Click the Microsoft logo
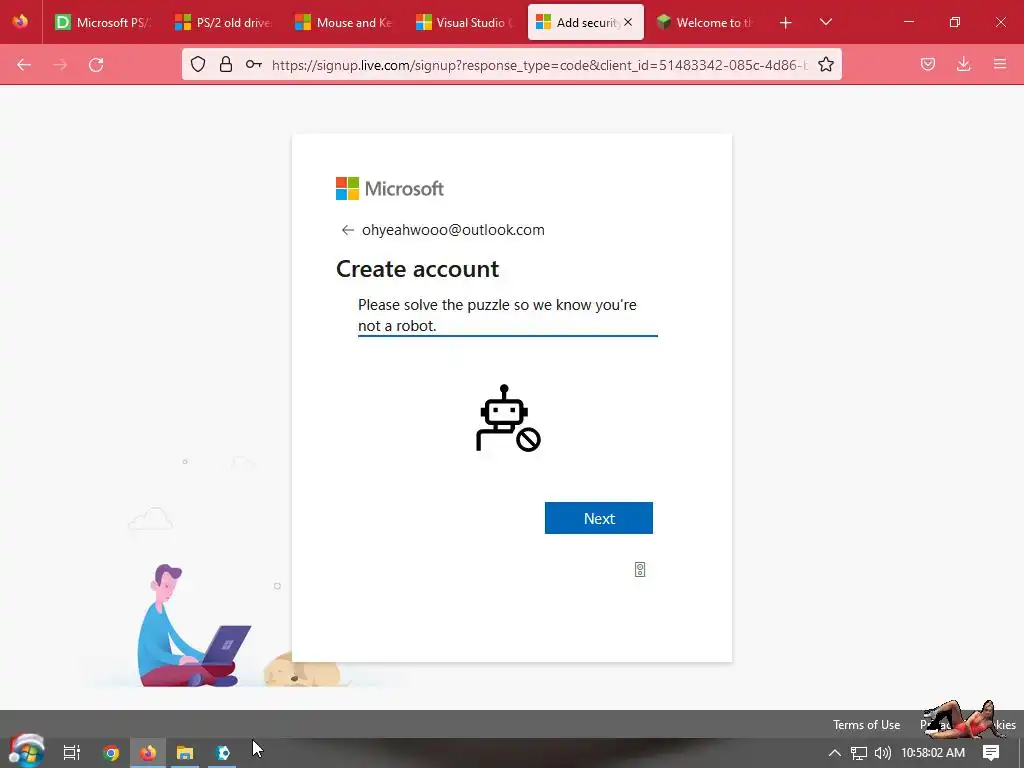 click(390, 189)
